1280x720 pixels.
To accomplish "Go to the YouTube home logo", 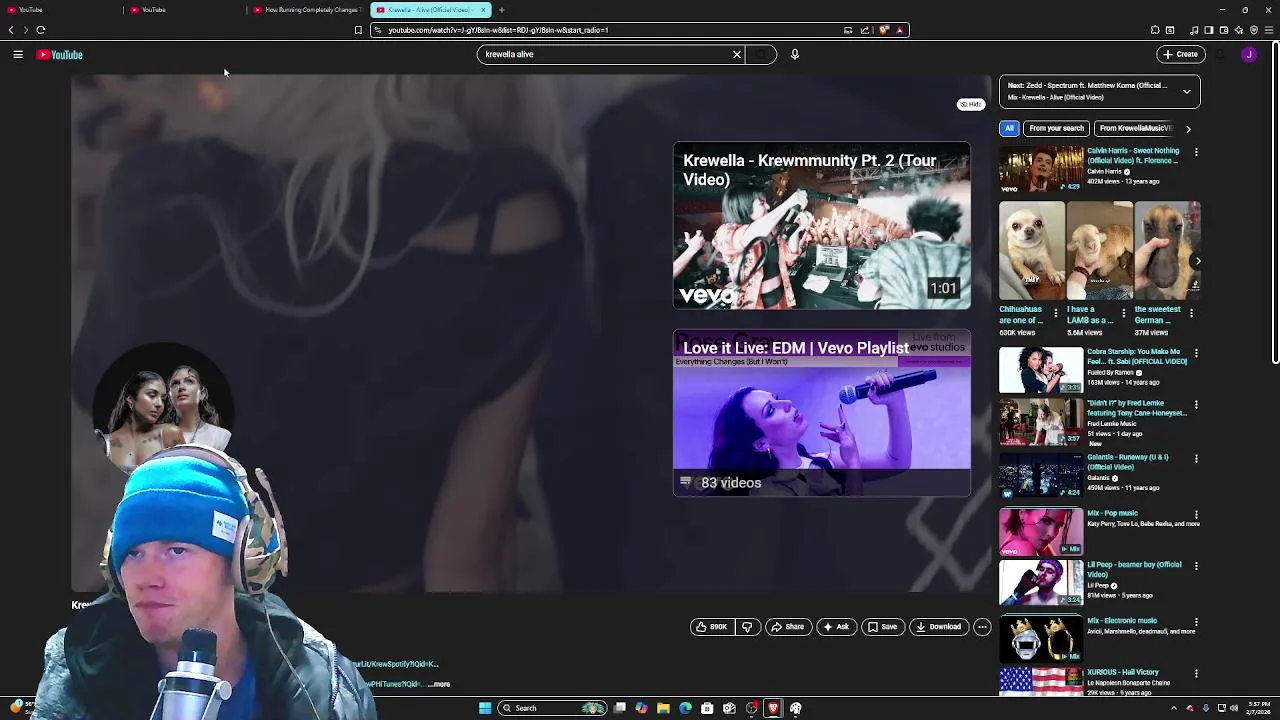I will 60,55.
